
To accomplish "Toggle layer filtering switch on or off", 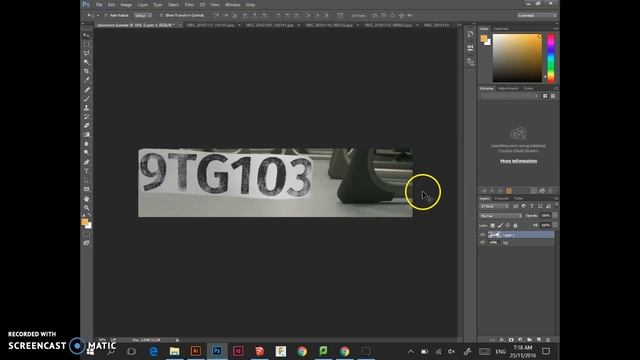I will coord(556,206).
